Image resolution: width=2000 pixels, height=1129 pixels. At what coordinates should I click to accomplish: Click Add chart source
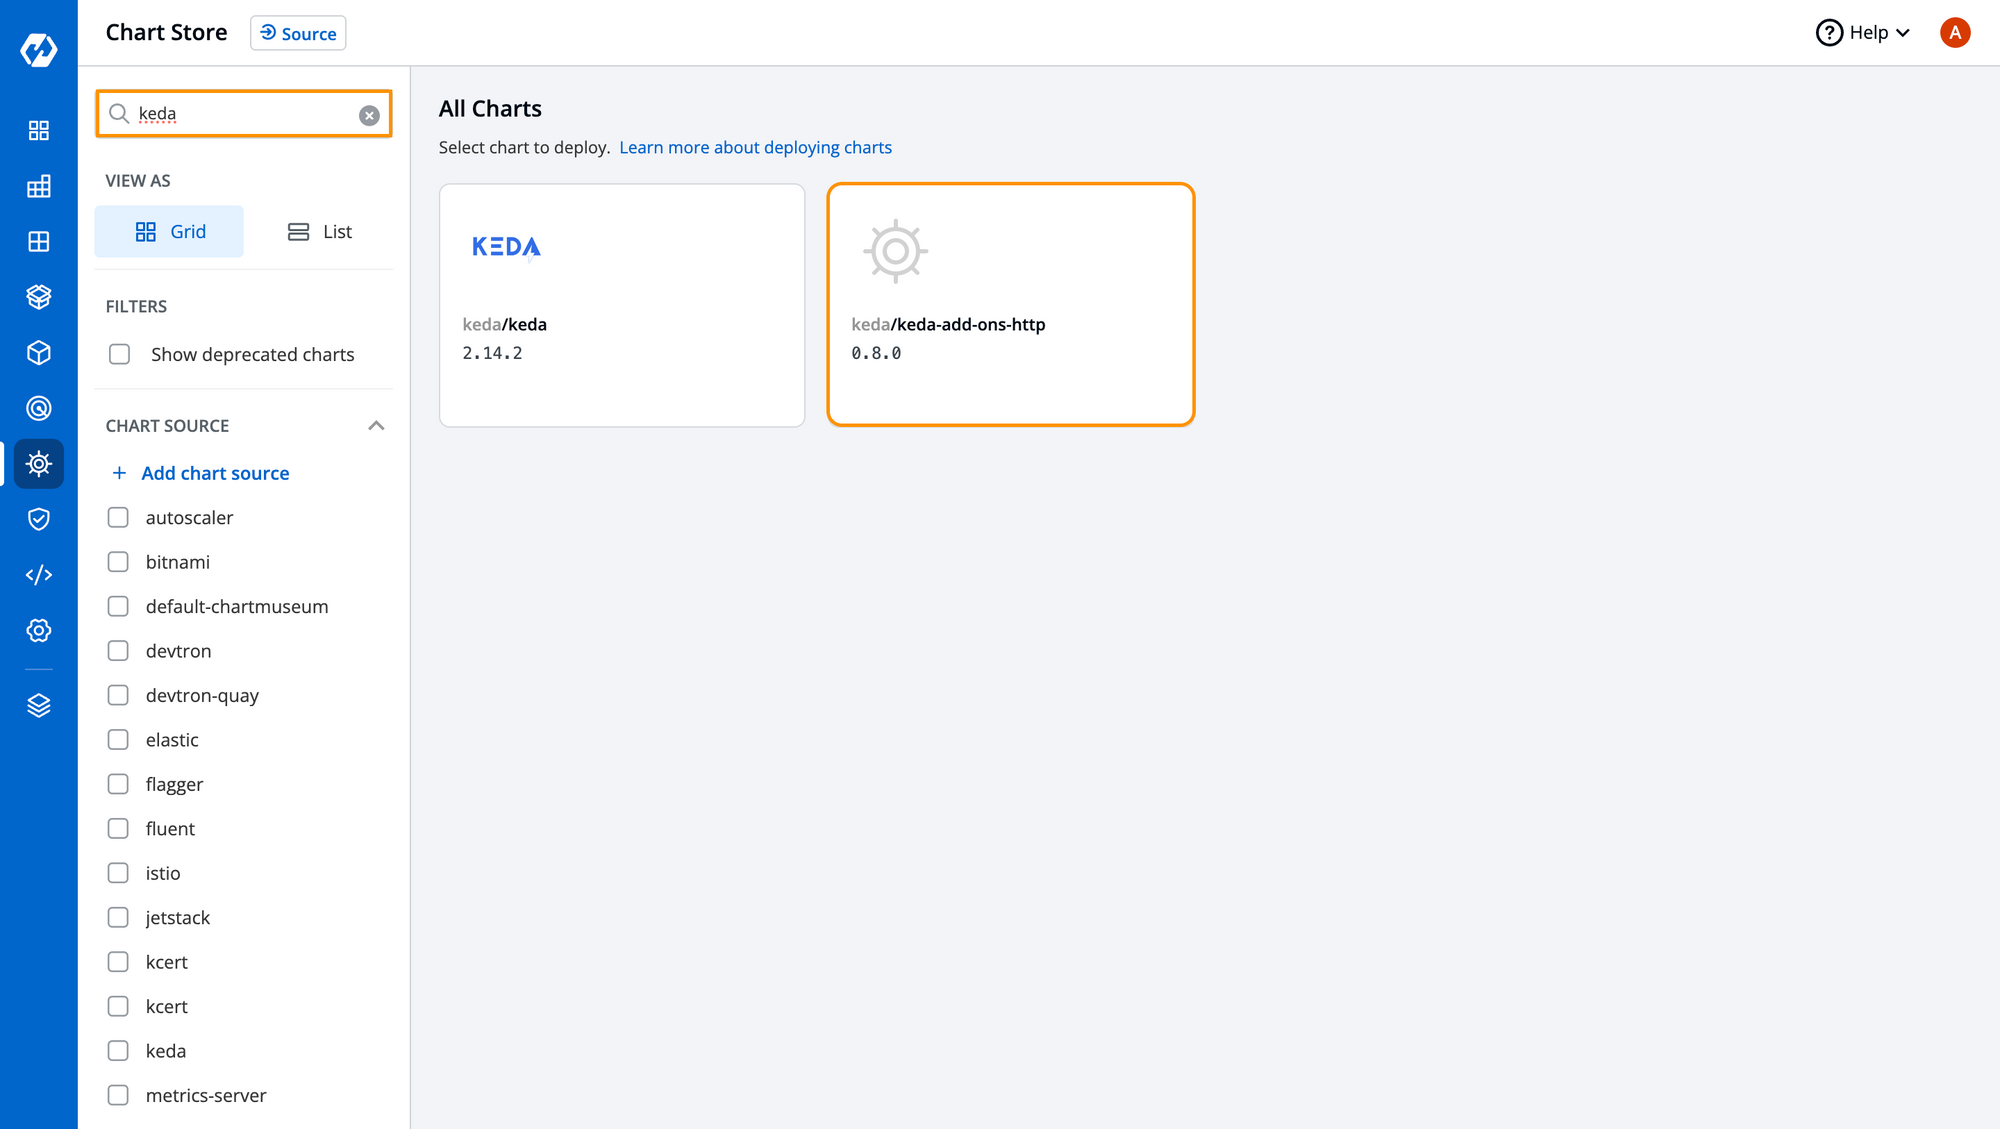click(x=201, y=473)
